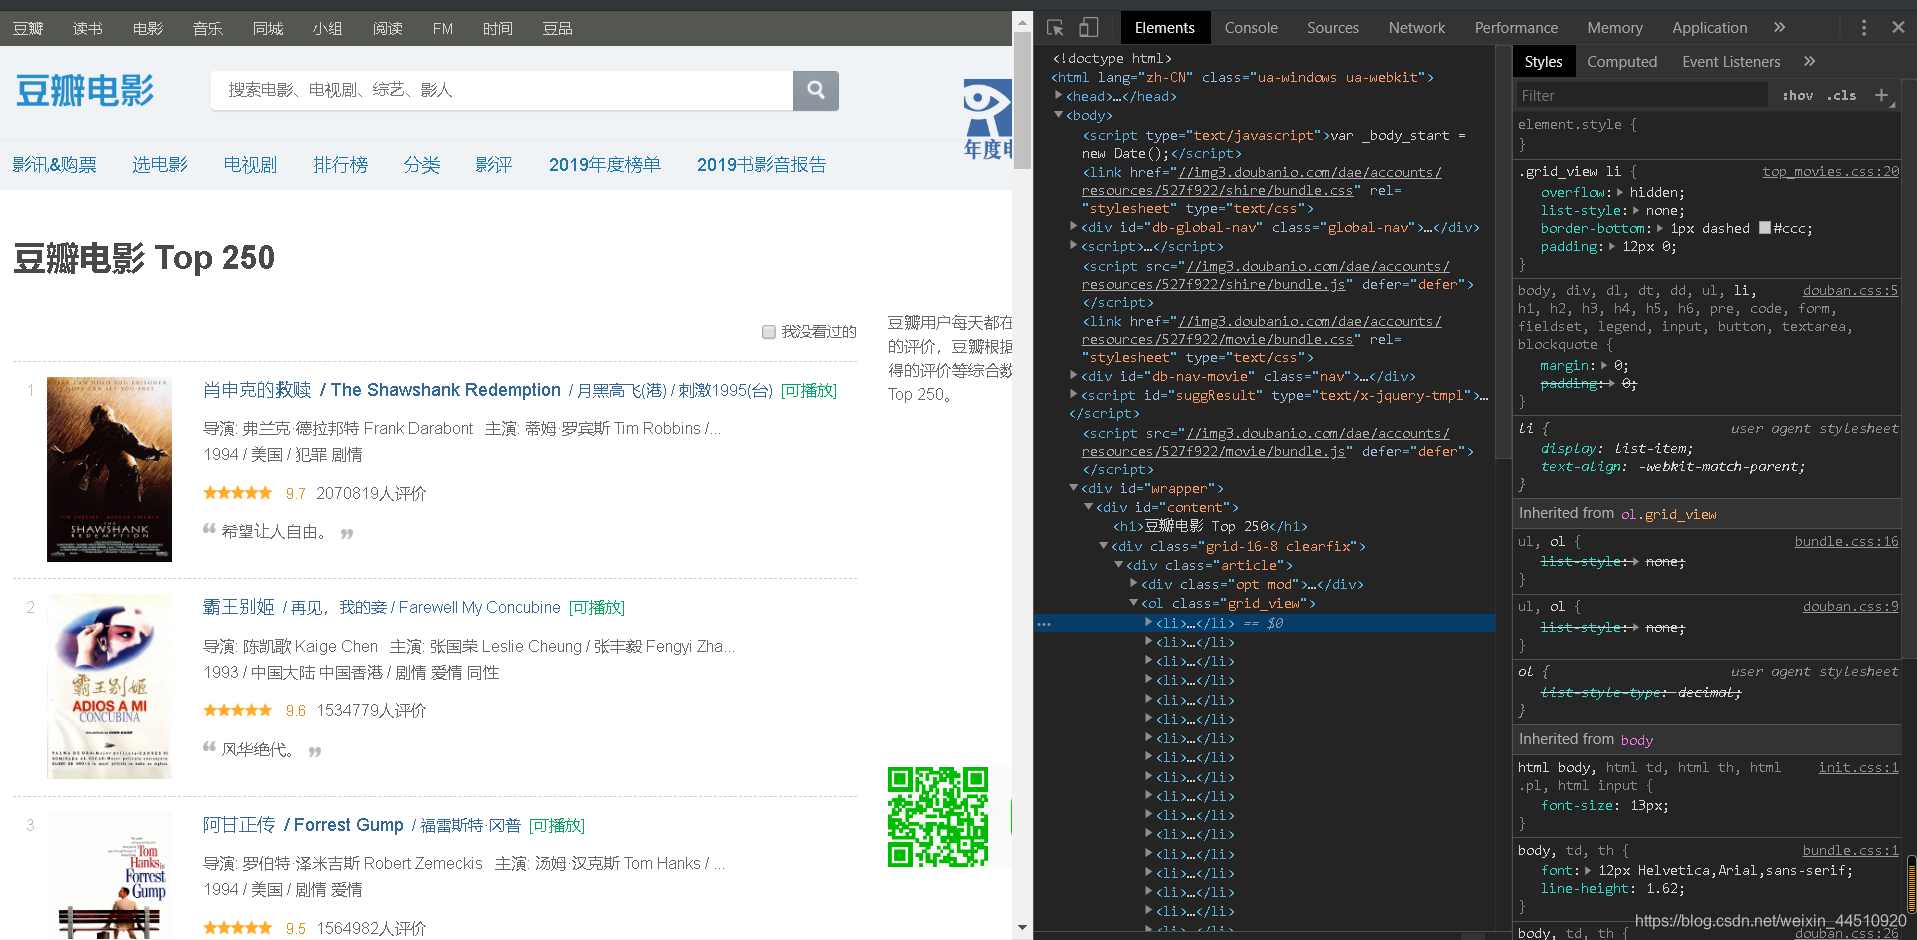Open bundle.css:16 source link
Screen dimensions: 1917x940
1846,542
